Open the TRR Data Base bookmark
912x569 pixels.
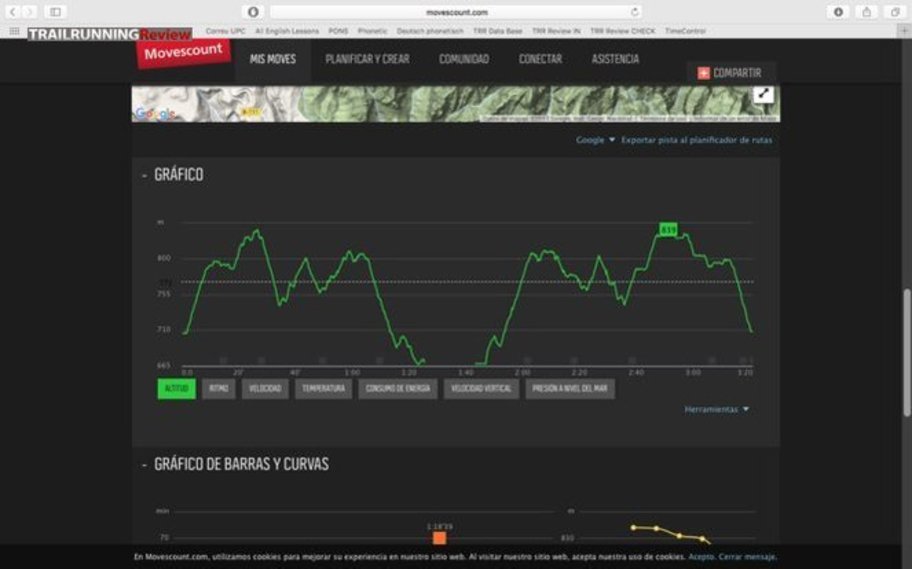pos(497,31)
